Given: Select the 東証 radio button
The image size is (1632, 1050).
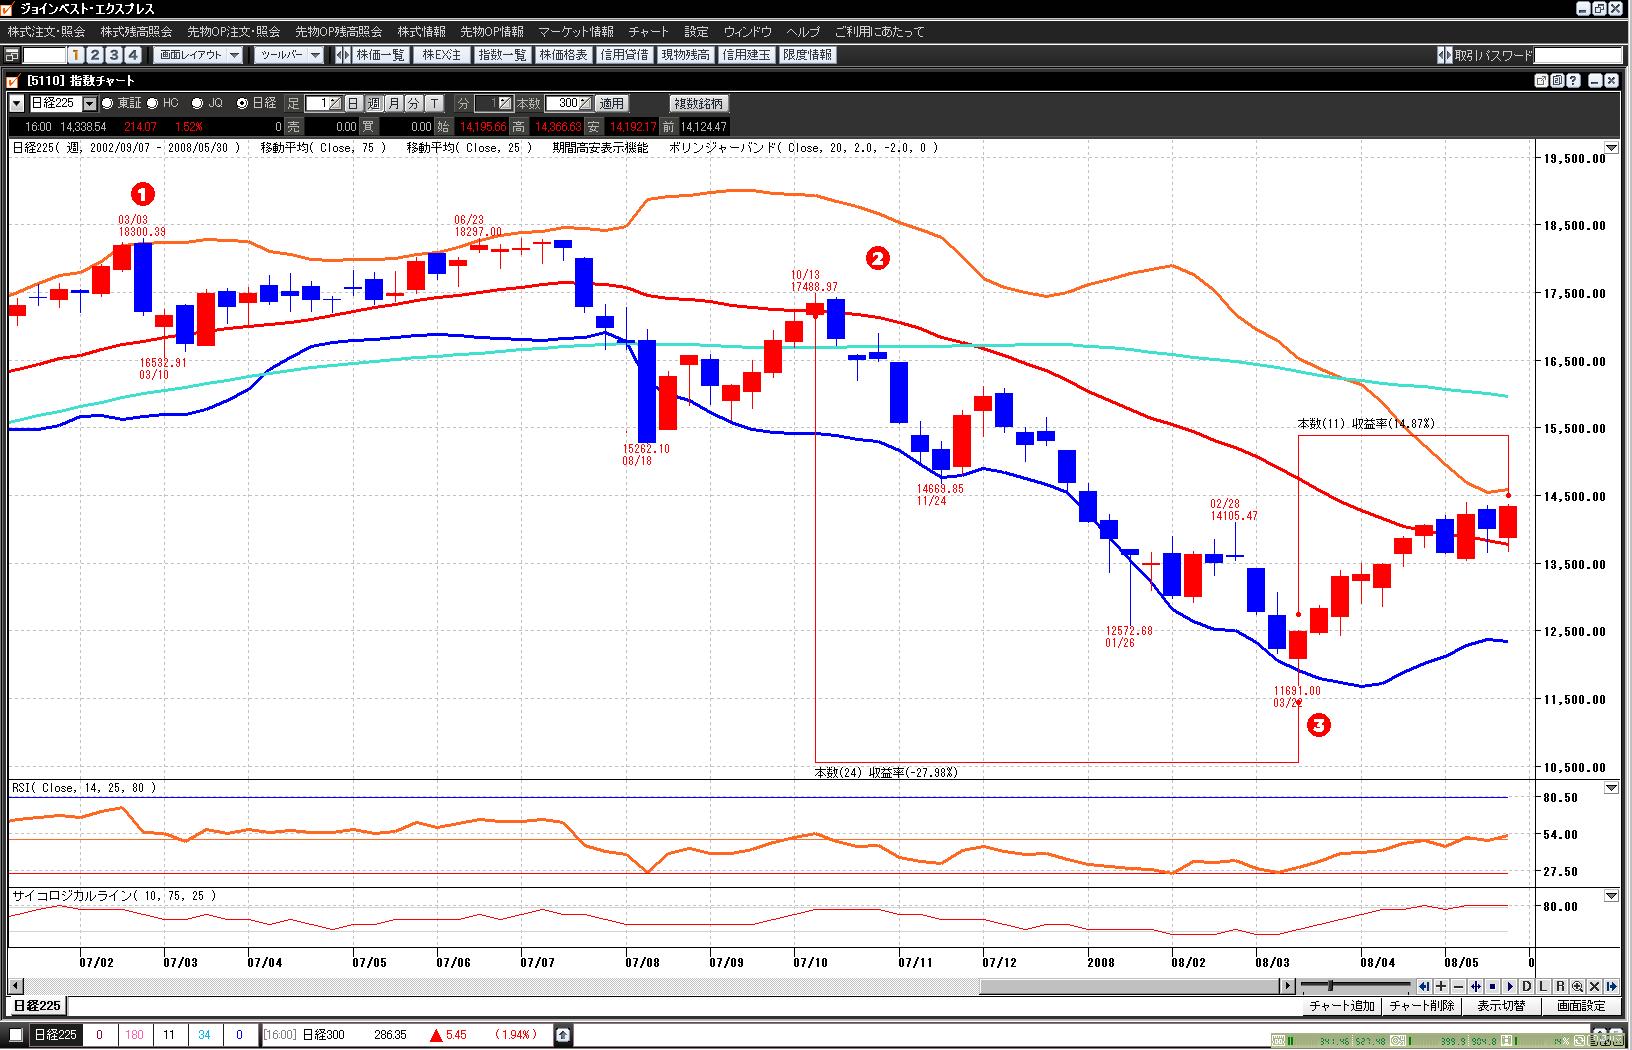Looking at the screenshot, I should pos(108,103).
